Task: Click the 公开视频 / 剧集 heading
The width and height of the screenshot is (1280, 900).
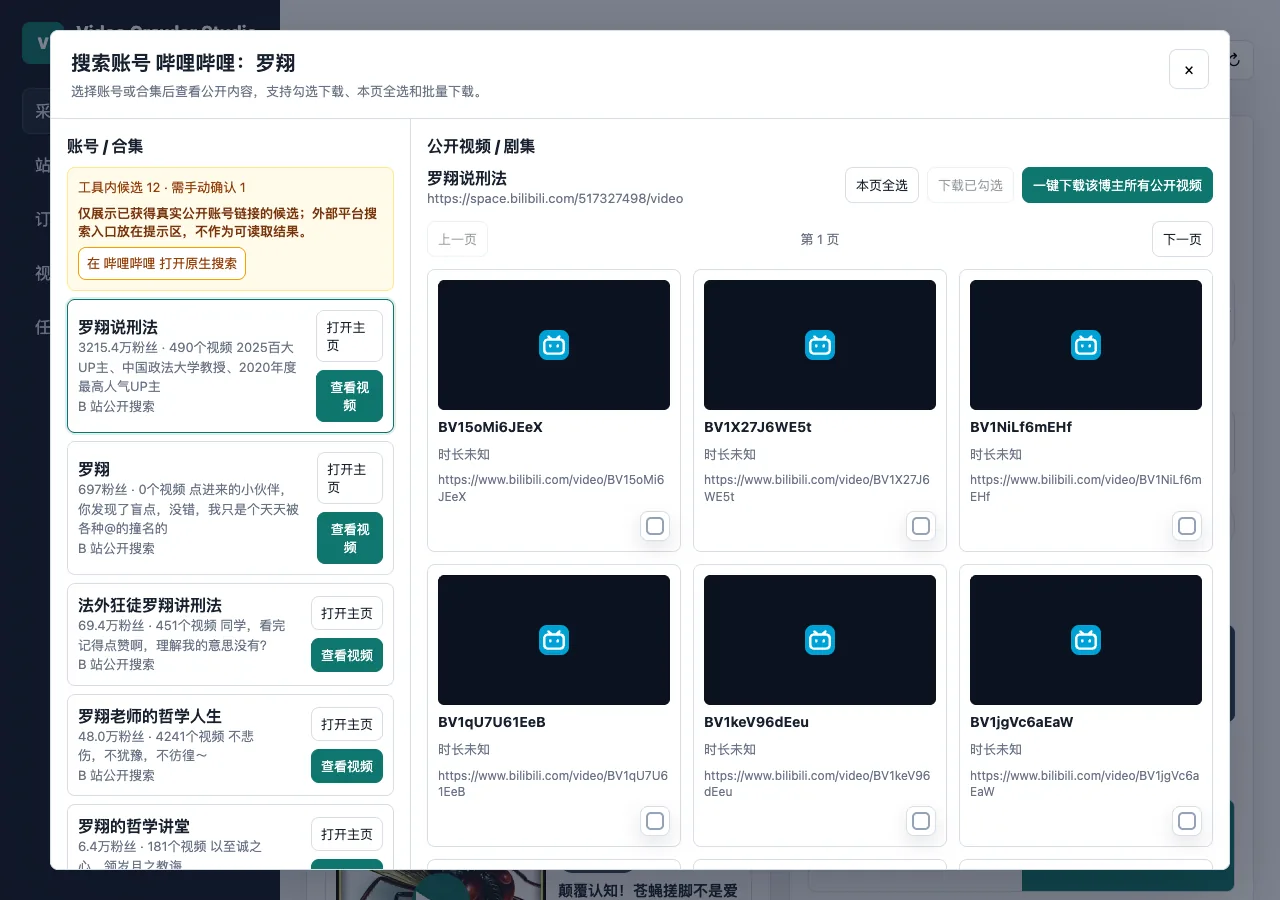Action: 481,146
